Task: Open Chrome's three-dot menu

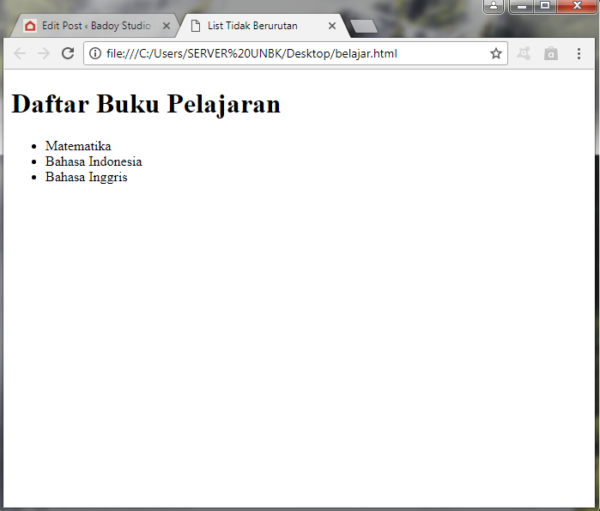Action: (578, 53)
